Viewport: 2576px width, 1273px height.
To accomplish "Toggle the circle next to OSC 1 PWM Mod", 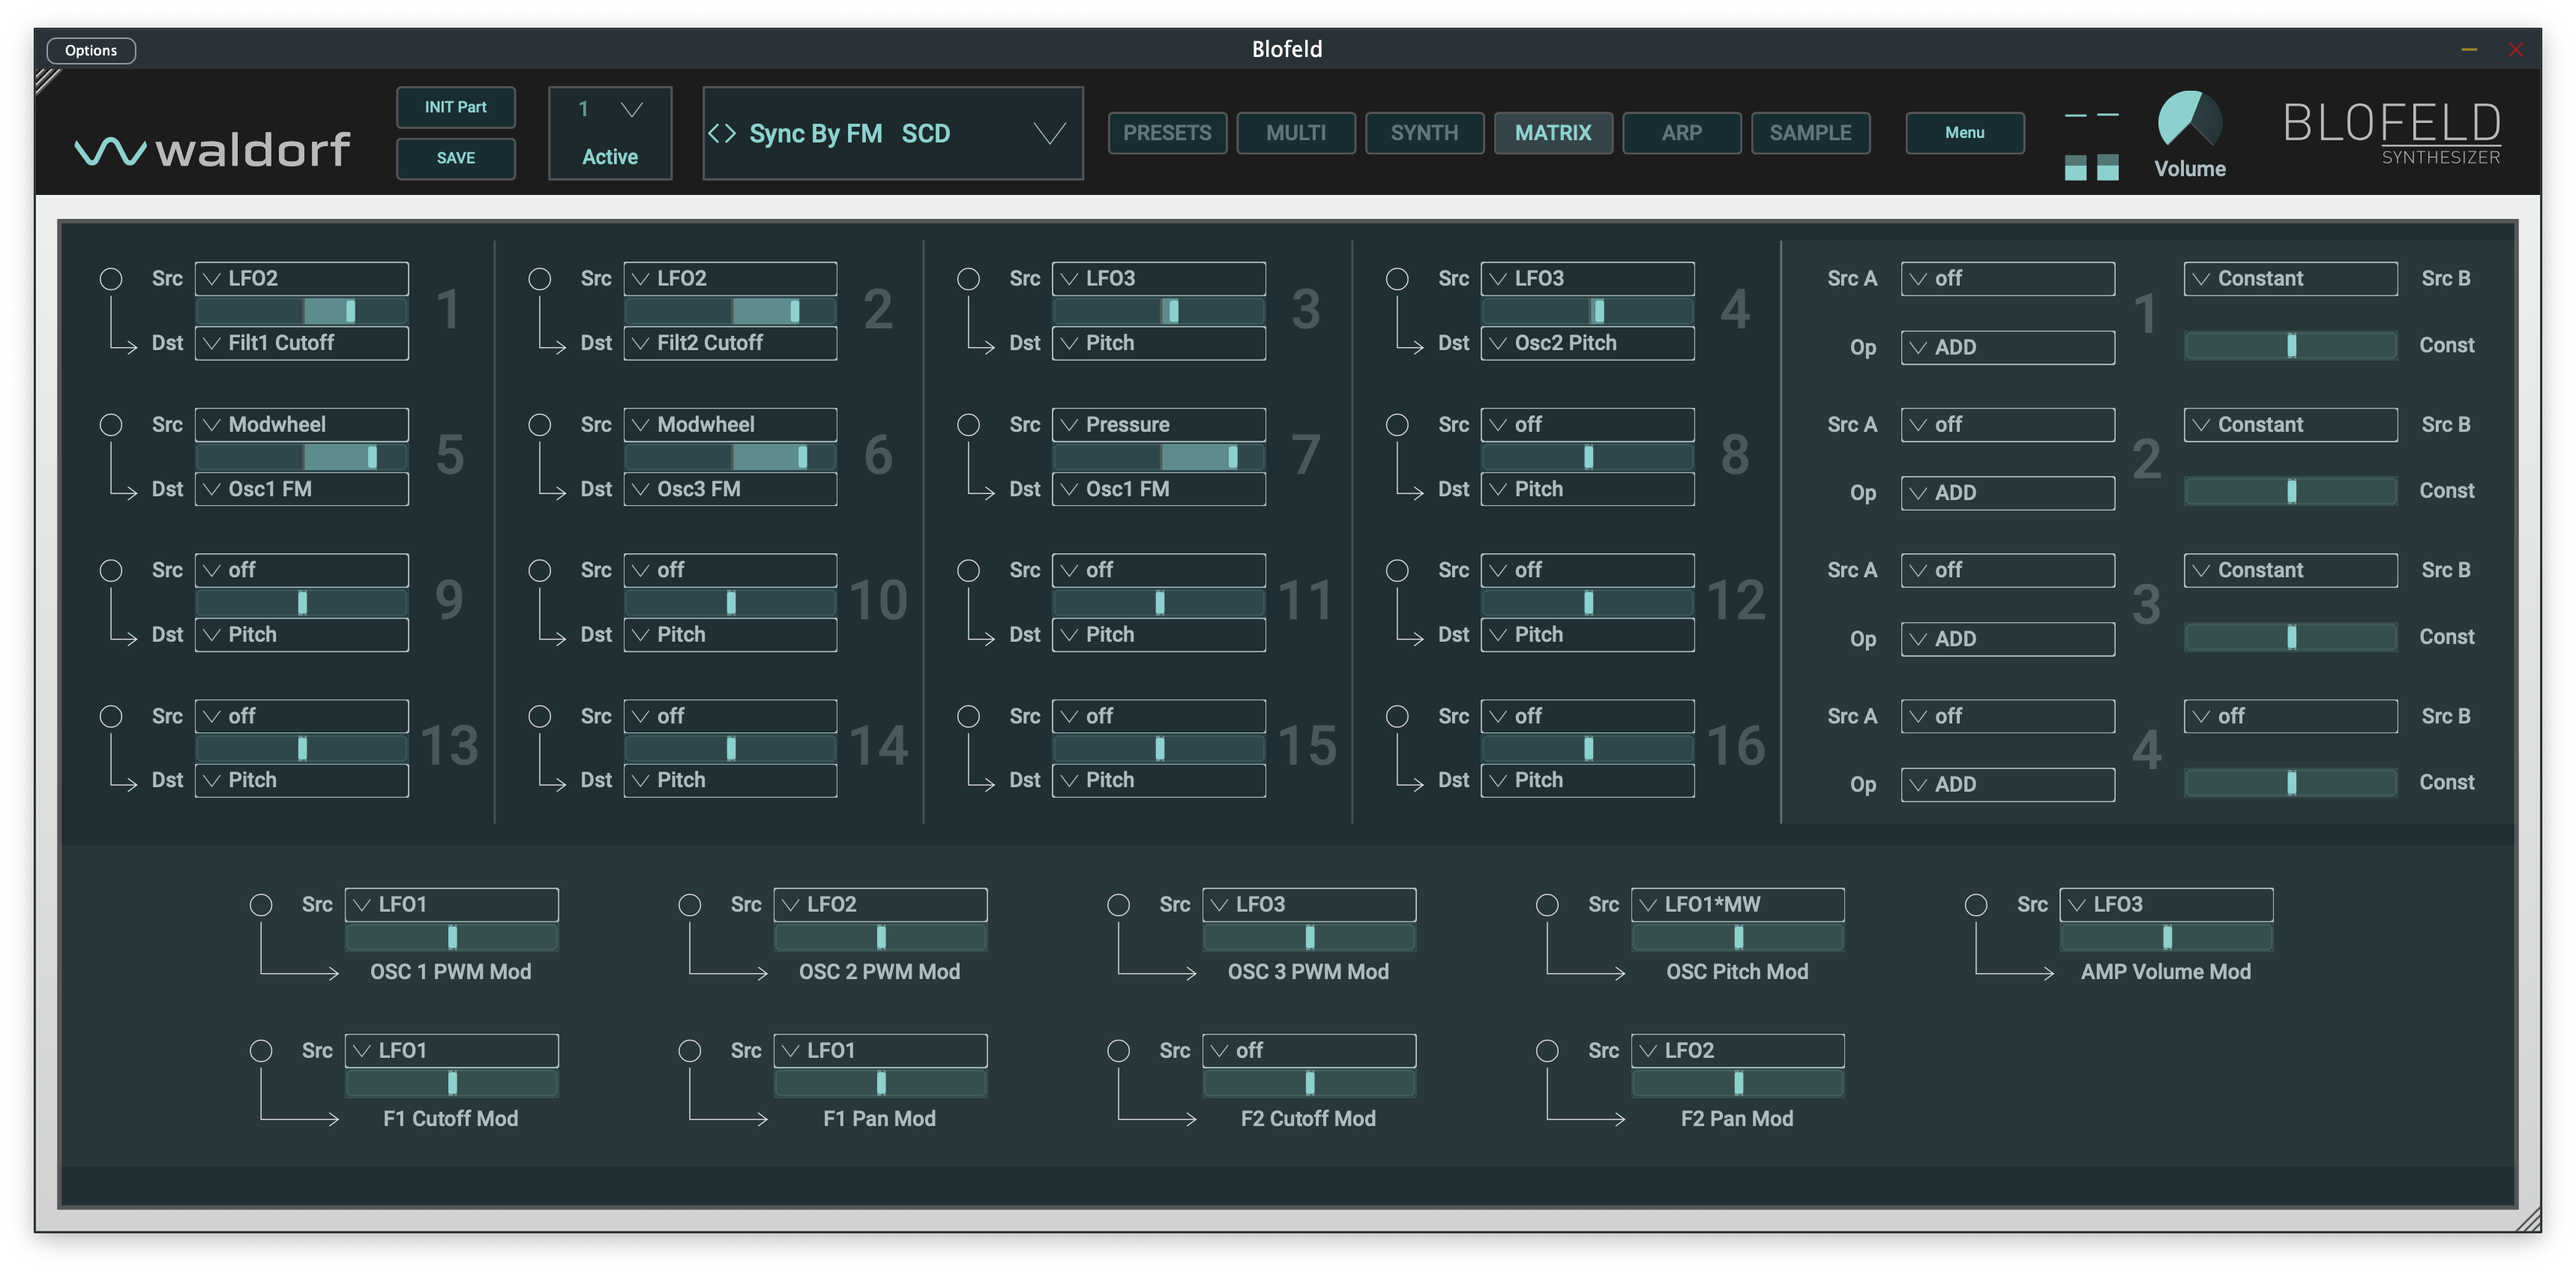I will (x=262, y=904).
